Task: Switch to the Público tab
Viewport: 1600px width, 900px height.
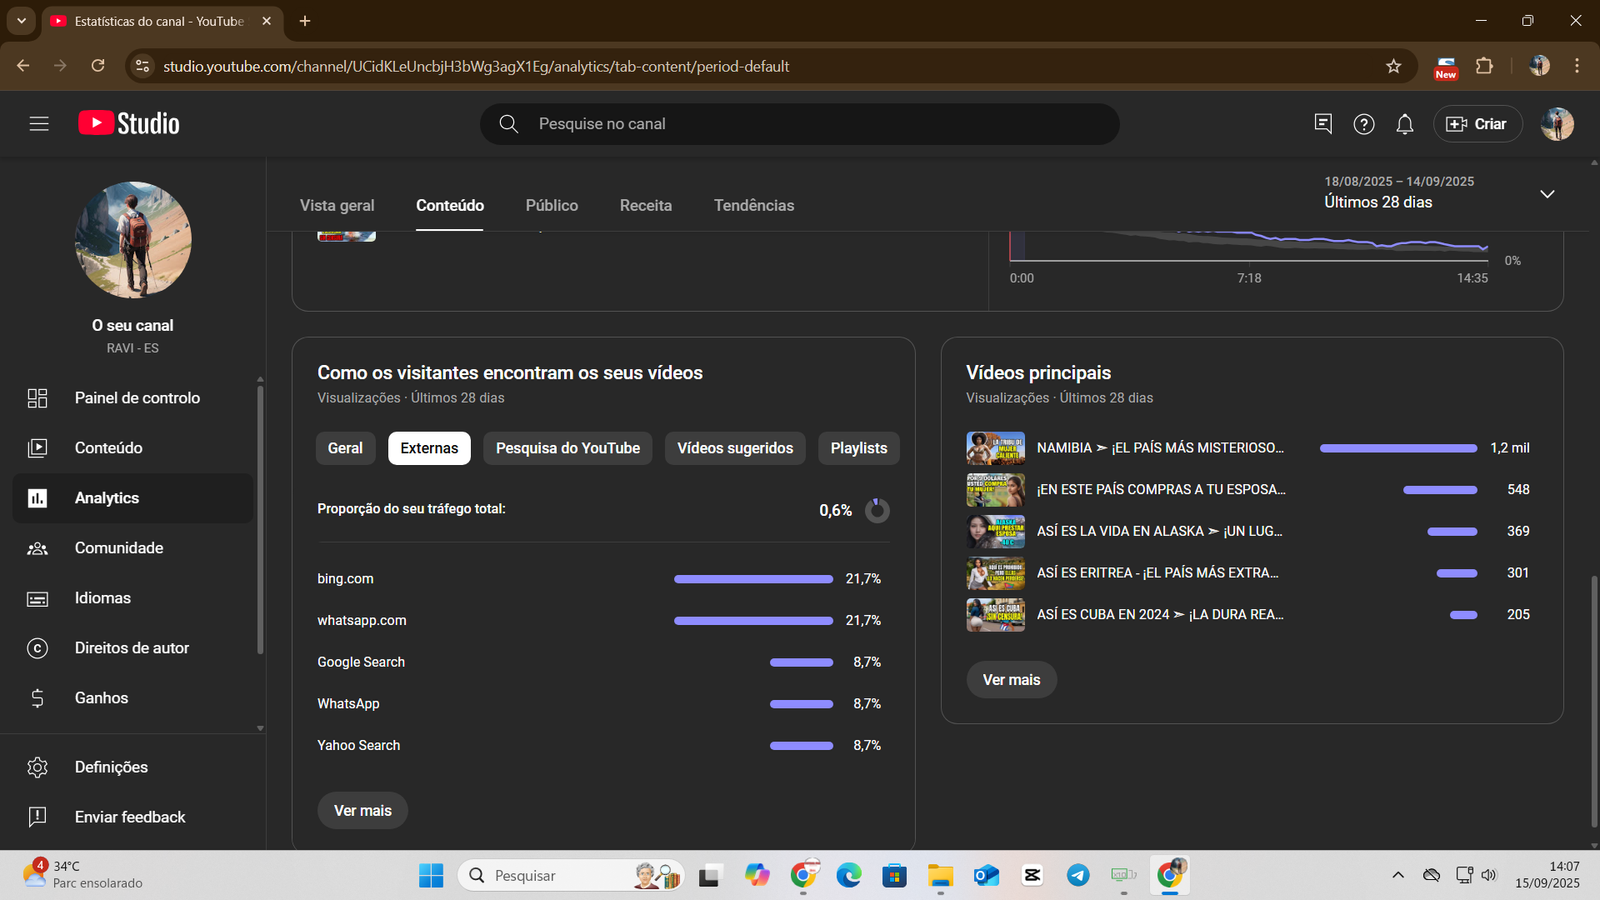Action: click(552, 205)
